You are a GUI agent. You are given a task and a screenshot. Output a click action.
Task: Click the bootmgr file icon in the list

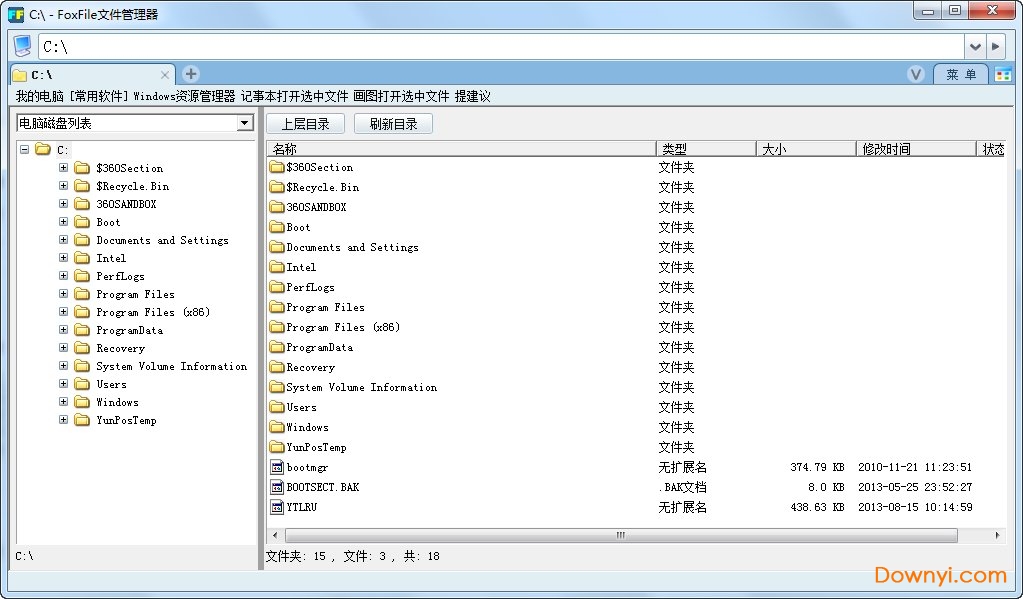coord(277,467)
